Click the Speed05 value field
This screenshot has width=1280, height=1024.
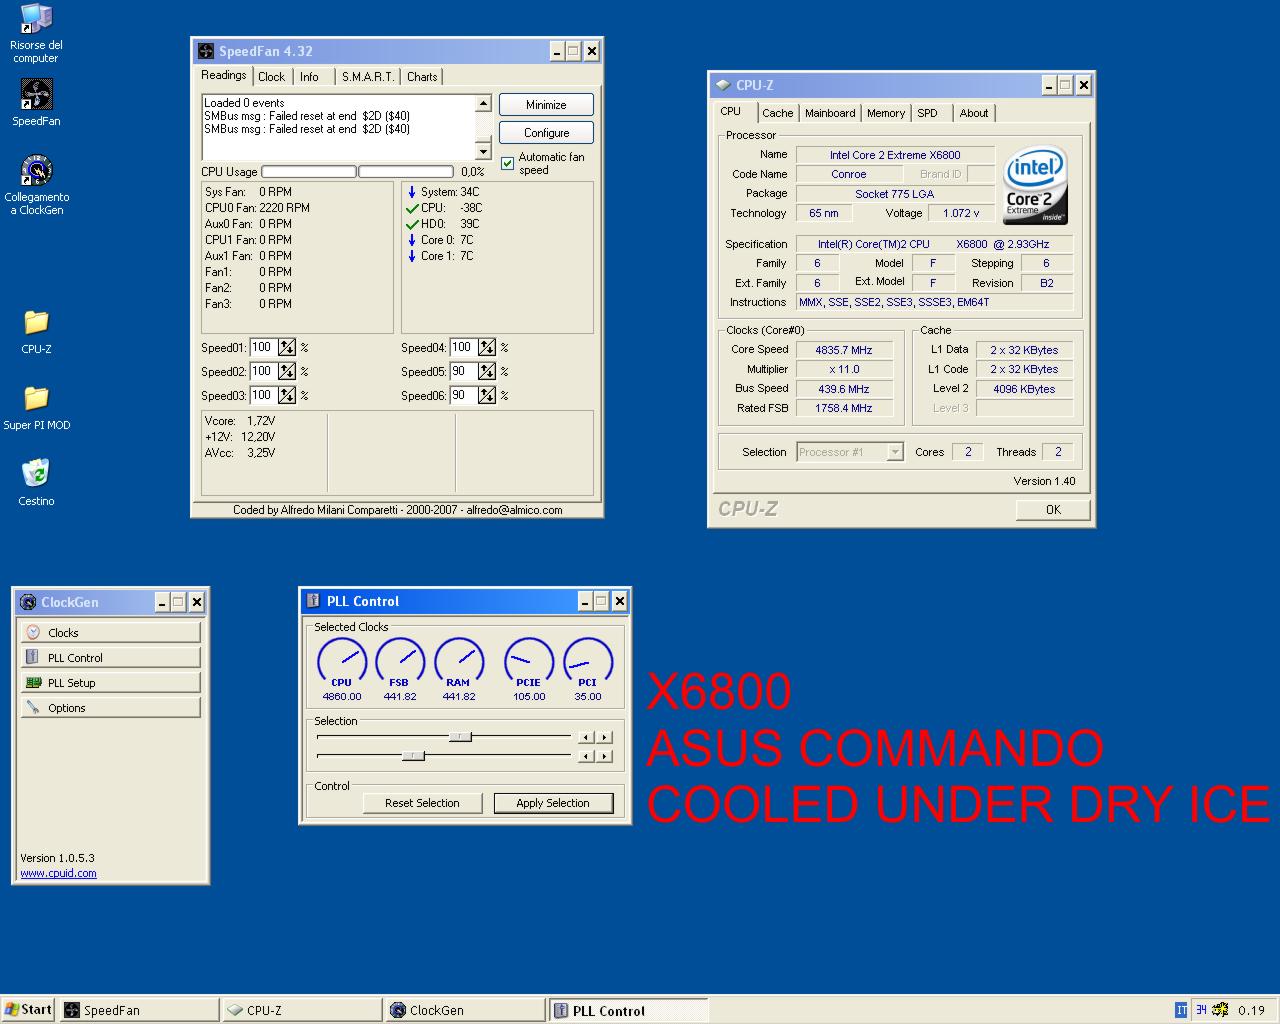click(463, 371)
